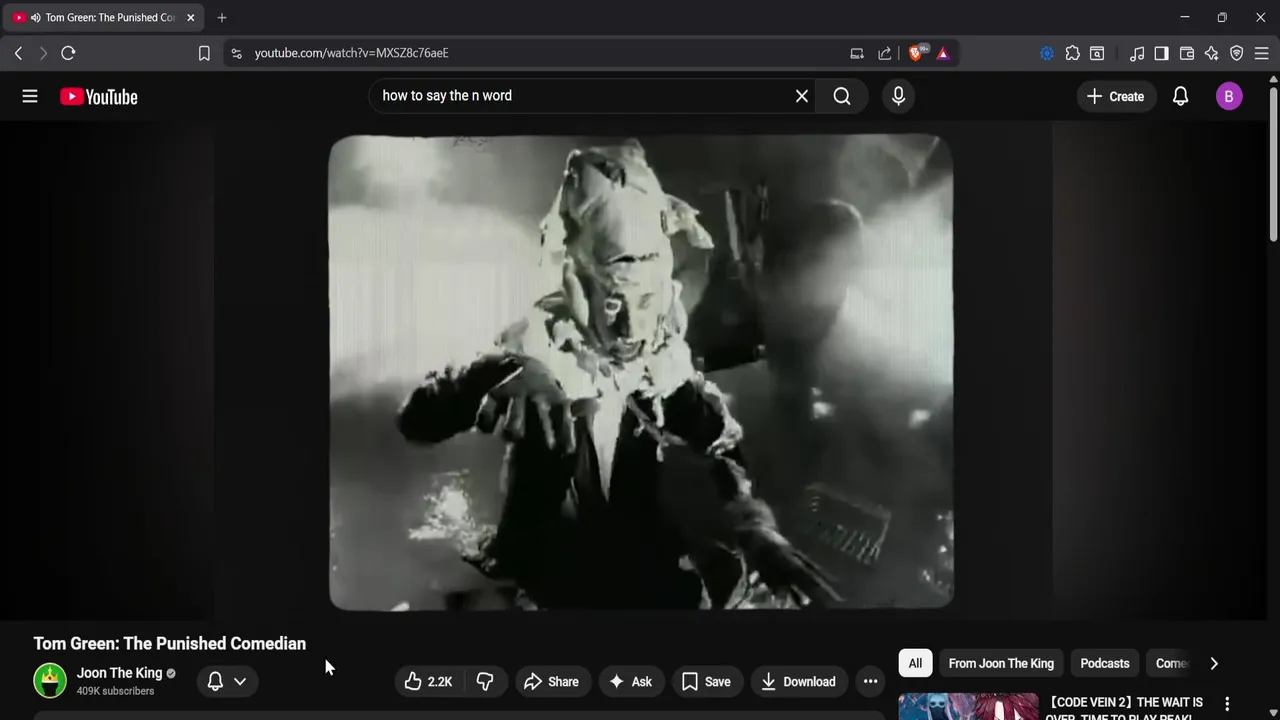Mute the tab via its speaker icon
The width and height of the screenshot is (1280, 720).
36,17
